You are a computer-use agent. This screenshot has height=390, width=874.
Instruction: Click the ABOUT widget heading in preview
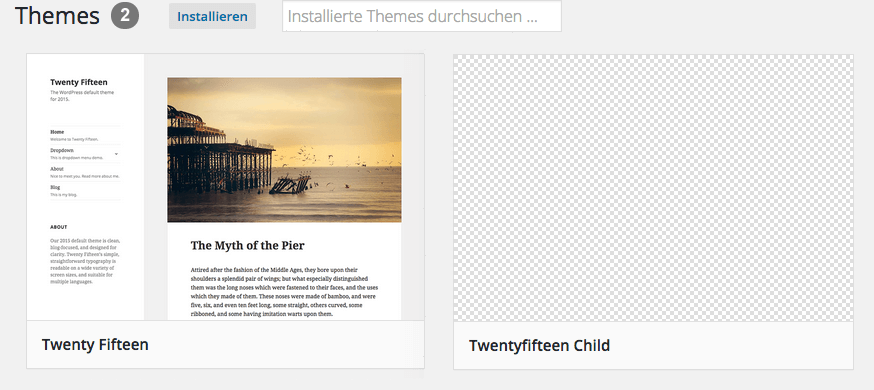(x=59, y=227)
